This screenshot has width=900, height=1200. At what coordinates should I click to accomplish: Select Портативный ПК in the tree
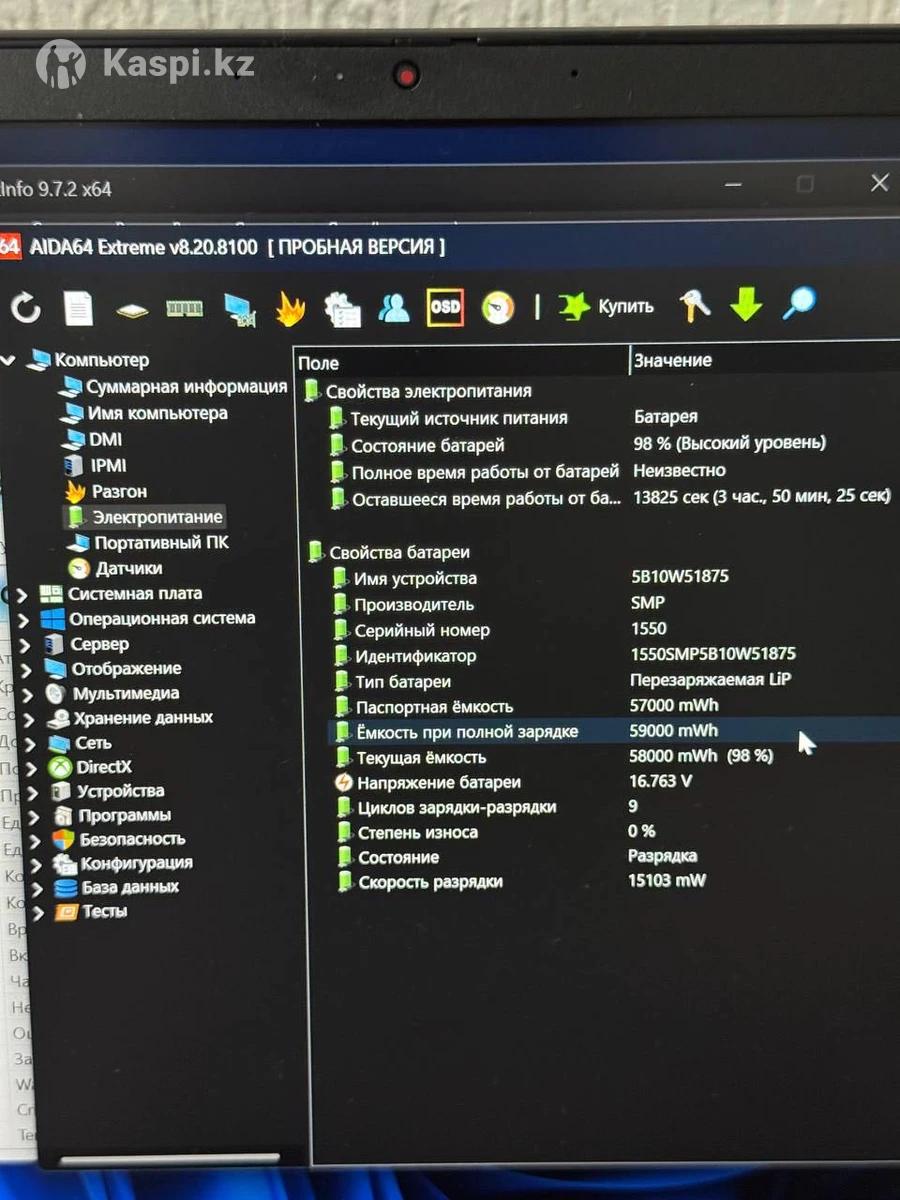click(x=160, y=543)
